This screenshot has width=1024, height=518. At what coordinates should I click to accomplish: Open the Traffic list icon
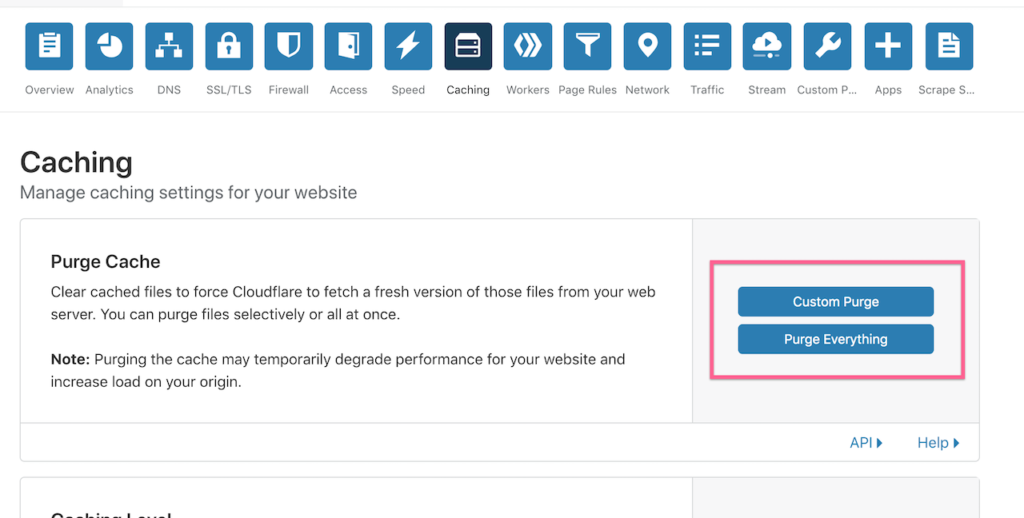(x=707, y=46)
